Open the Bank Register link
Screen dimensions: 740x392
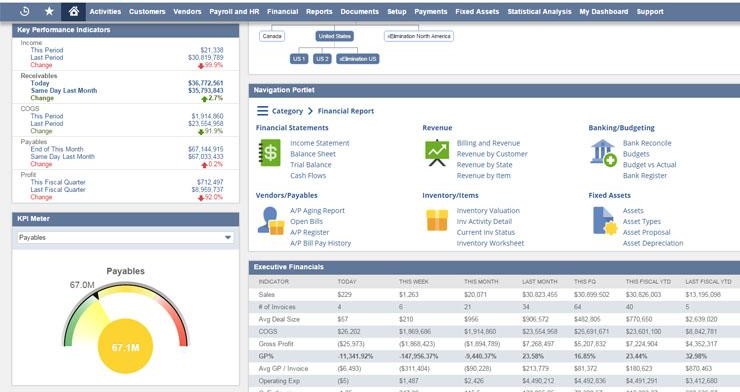(x=645, y=175)
